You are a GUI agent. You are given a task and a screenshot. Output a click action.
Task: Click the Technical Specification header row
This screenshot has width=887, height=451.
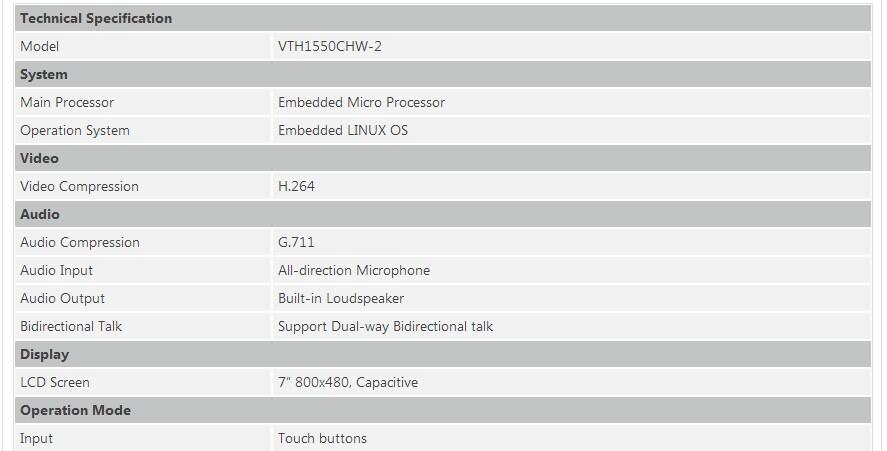96,18
